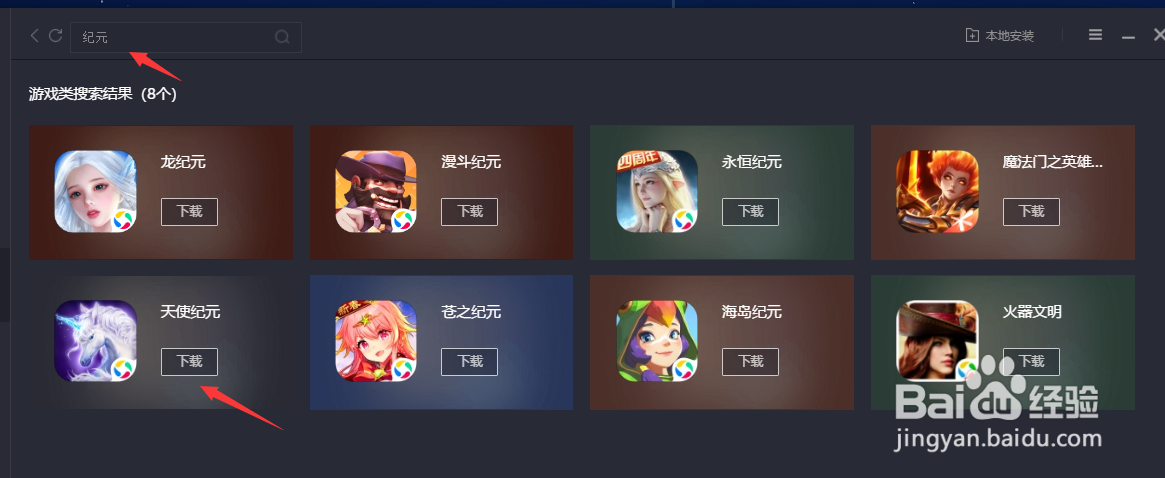Open the 苍之纪元 game icon

pyautogui.click(x=376, y=341)
